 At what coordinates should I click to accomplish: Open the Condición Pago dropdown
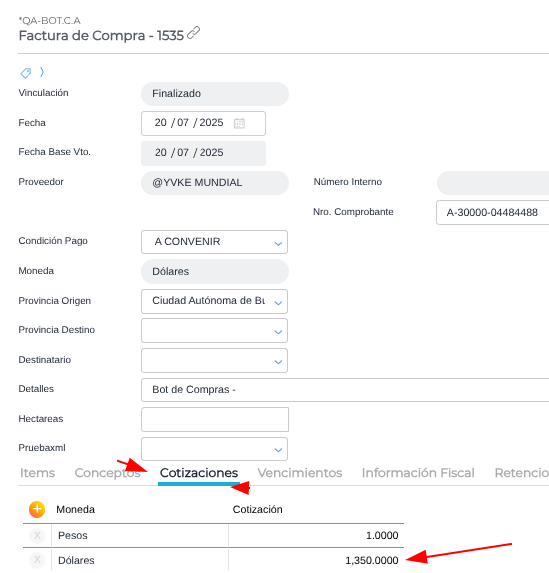[214, 242]
